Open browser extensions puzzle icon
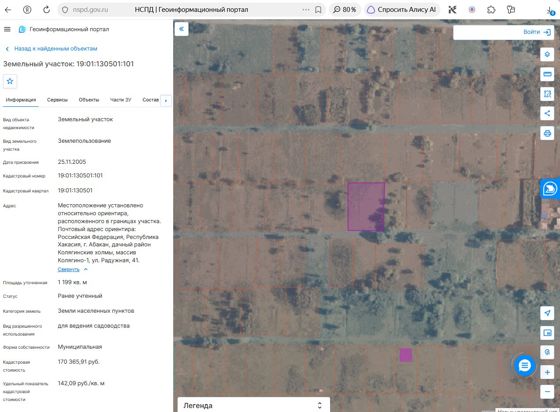The height and width of the screenshot is (412, 560). [491, 10]
